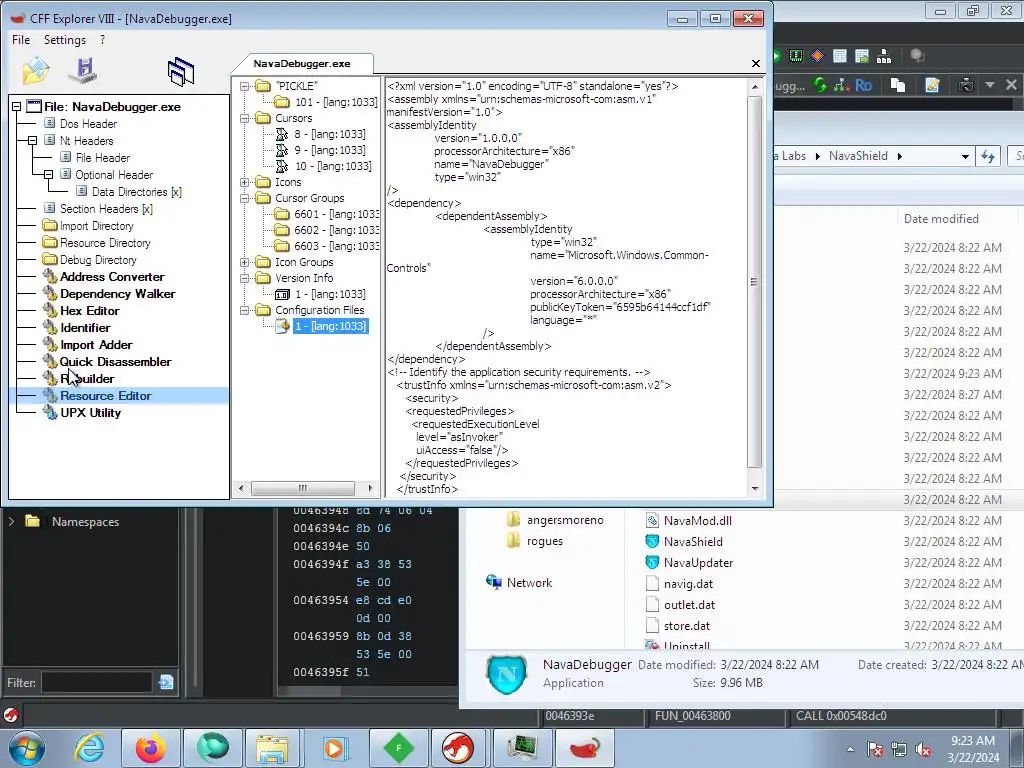
Task: Open Explorer address bar history dropdown
Action: click(x=965, y=156)
